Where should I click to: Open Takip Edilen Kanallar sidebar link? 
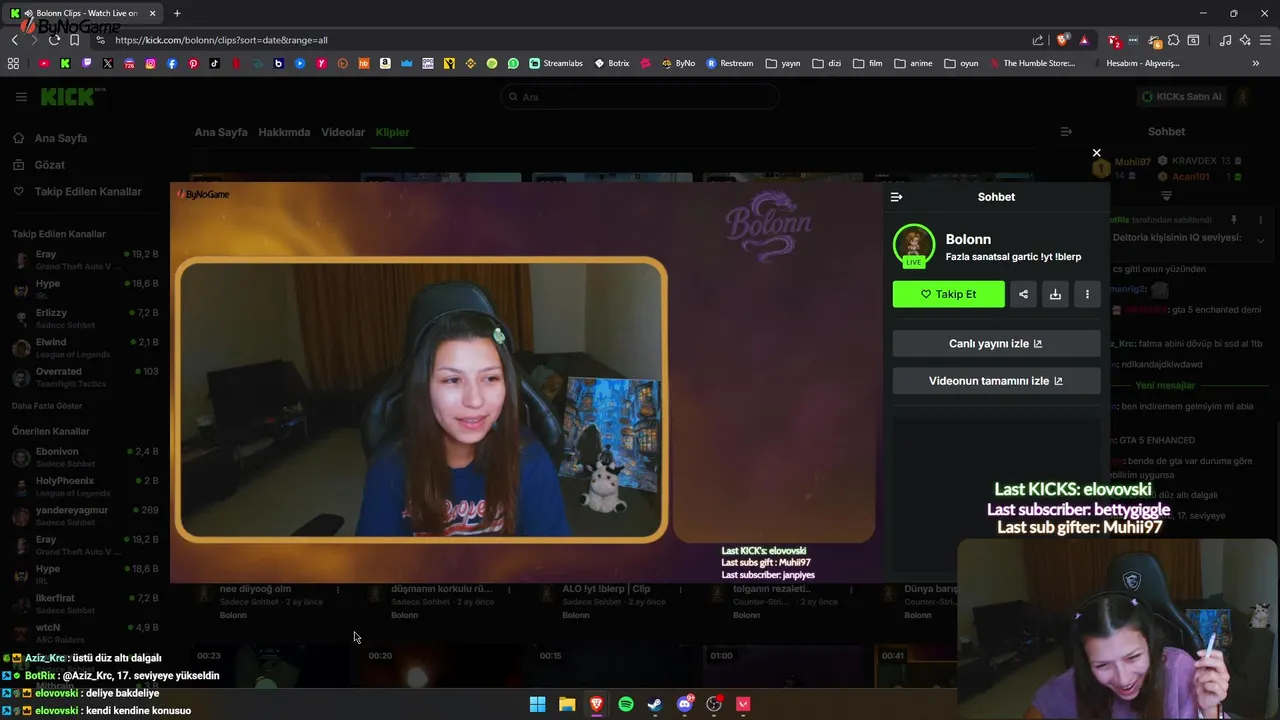[88, 191]
